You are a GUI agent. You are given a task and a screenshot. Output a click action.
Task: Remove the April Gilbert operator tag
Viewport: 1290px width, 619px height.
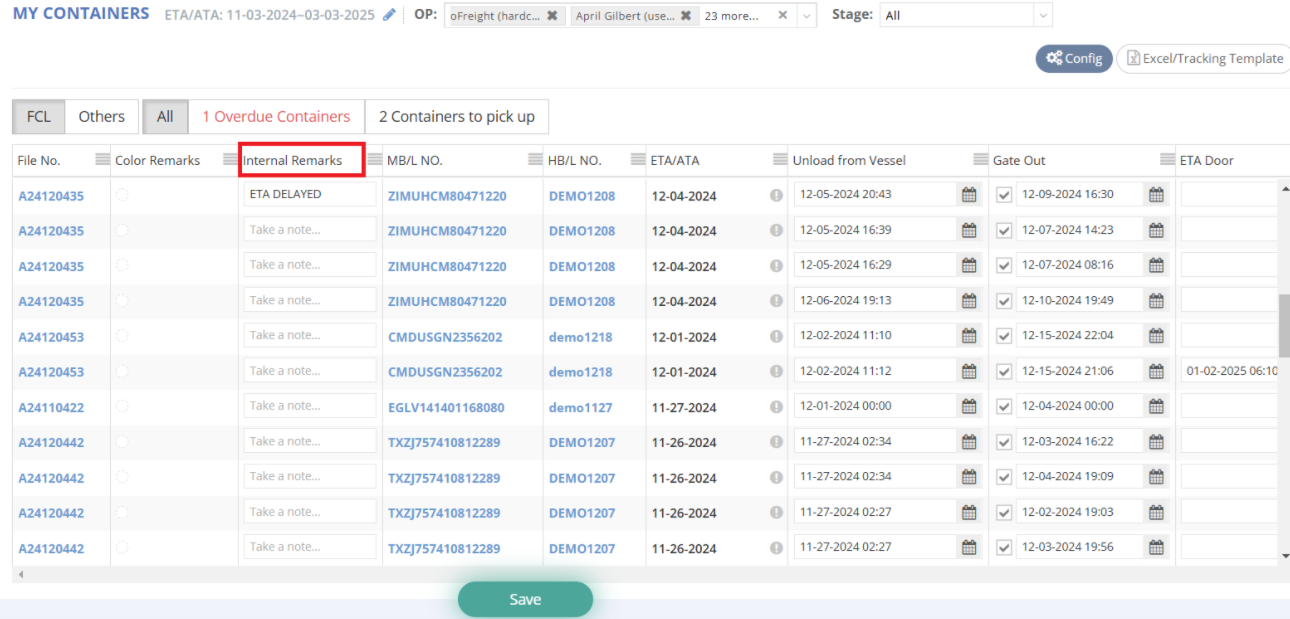pos(685,16)
